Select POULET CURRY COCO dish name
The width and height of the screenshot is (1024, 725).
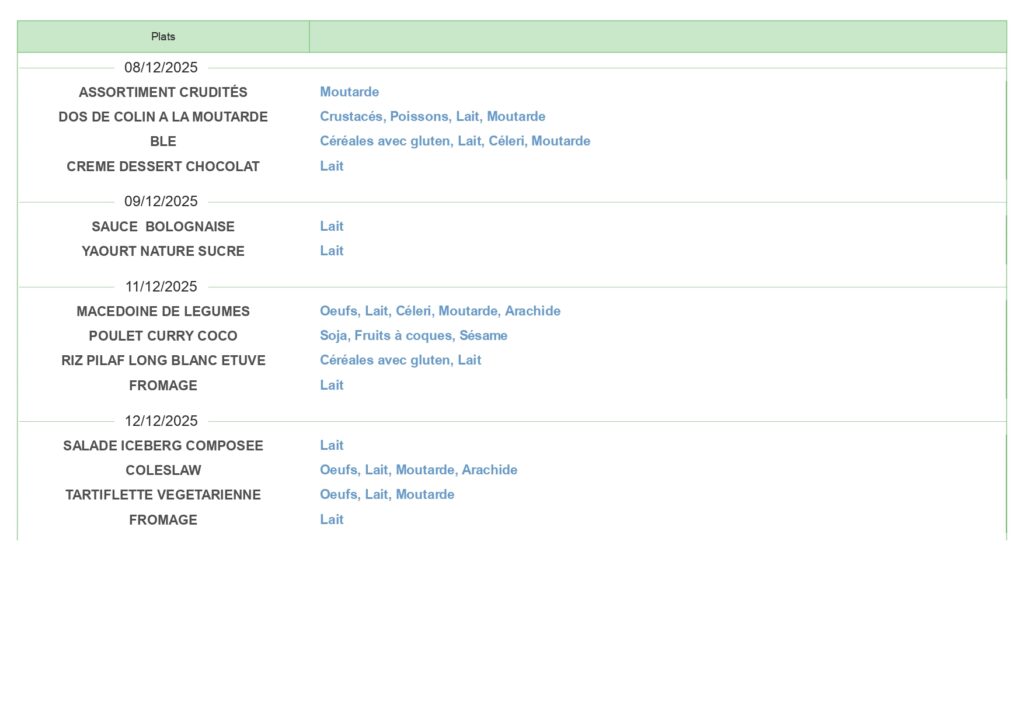coord(163,336)
